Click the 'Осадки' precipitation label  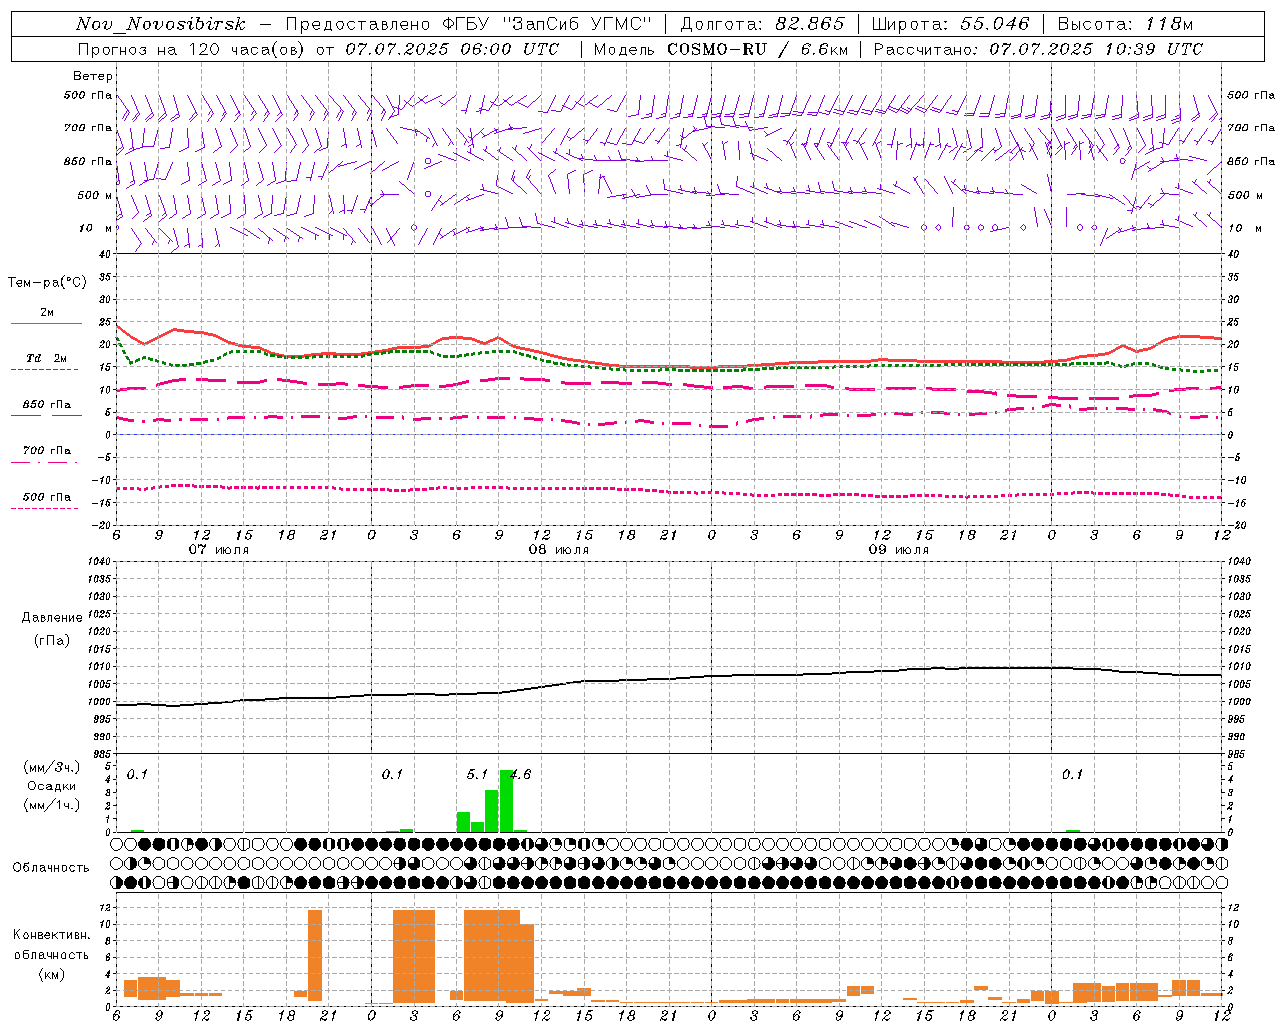pyautogui.click(x=52, y=786)
